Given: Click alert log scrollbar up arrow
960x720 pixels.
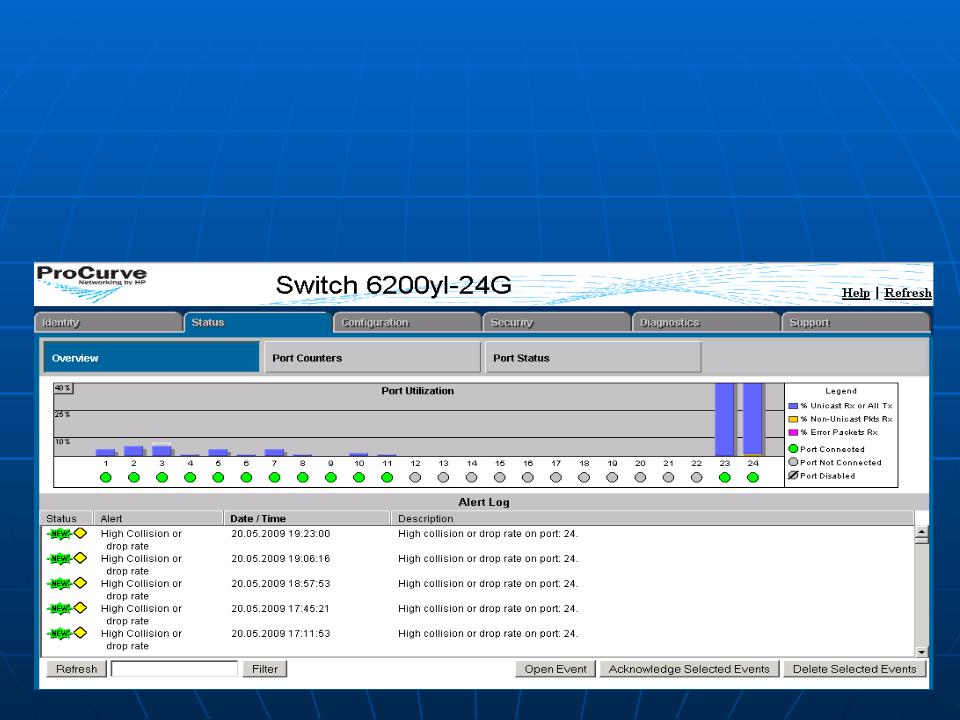Looking at the screenshot, I should [x=921, y=531].
